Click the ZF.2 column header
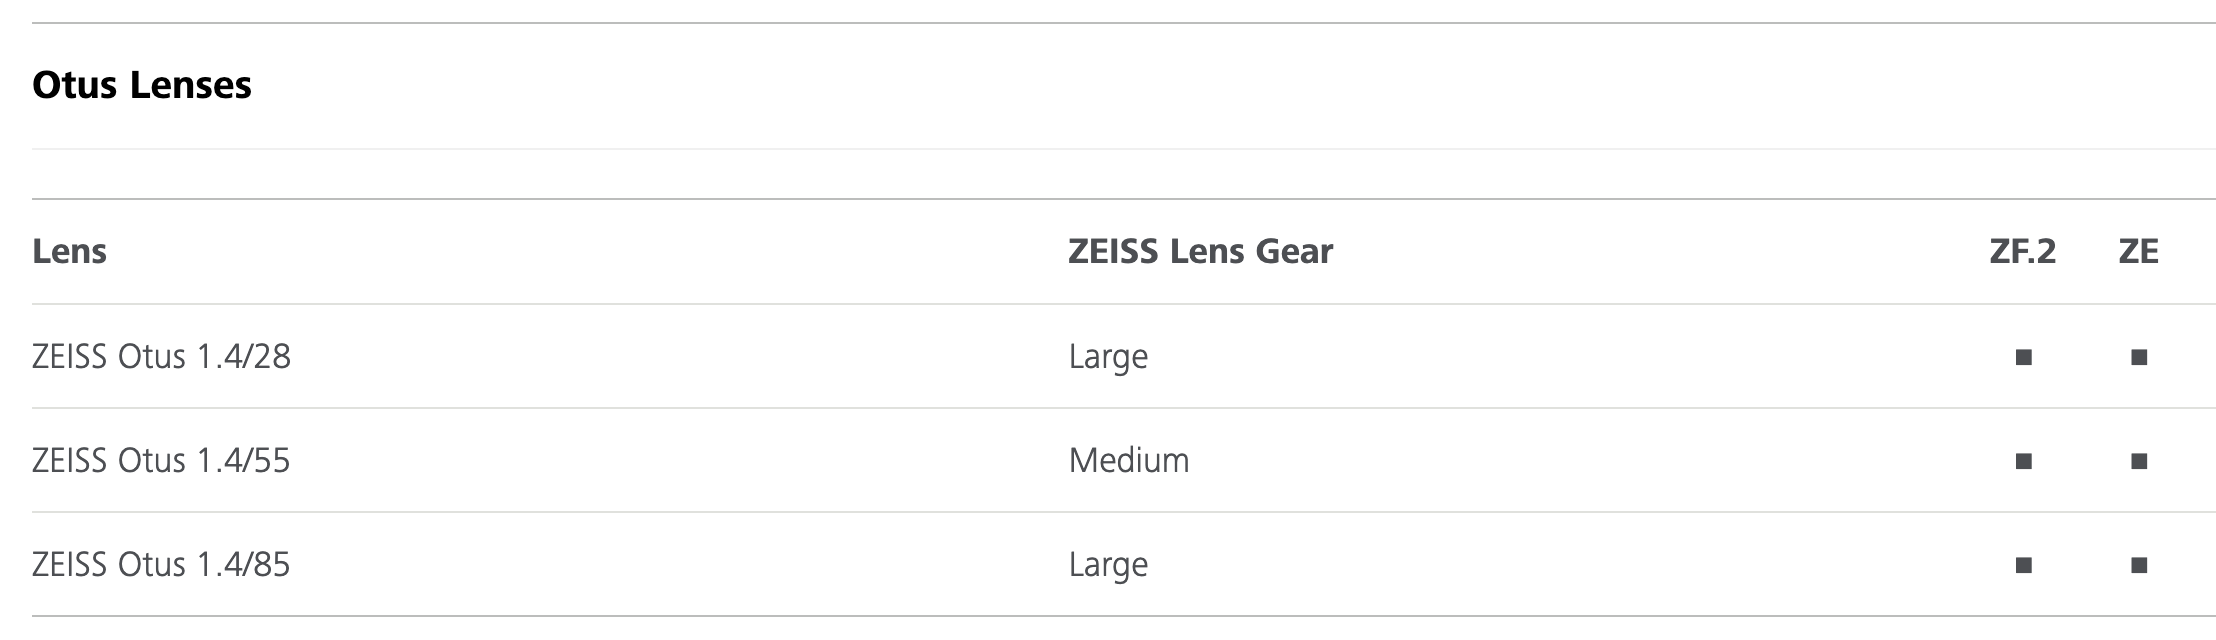This screenshot has height=640, width=2216. (x=2023, y=251)
